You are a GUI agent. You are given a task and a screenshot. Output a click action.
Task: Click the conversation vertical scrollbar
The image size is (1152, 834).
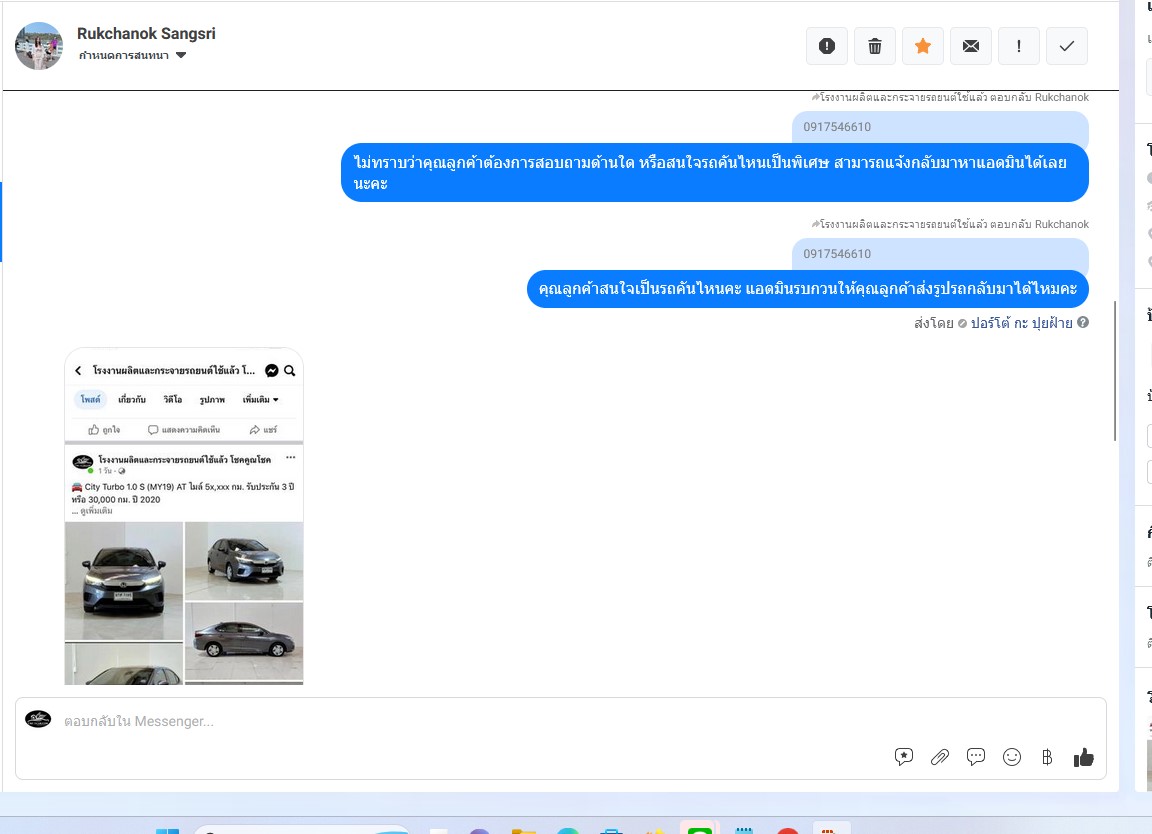tap(1115, 371)
